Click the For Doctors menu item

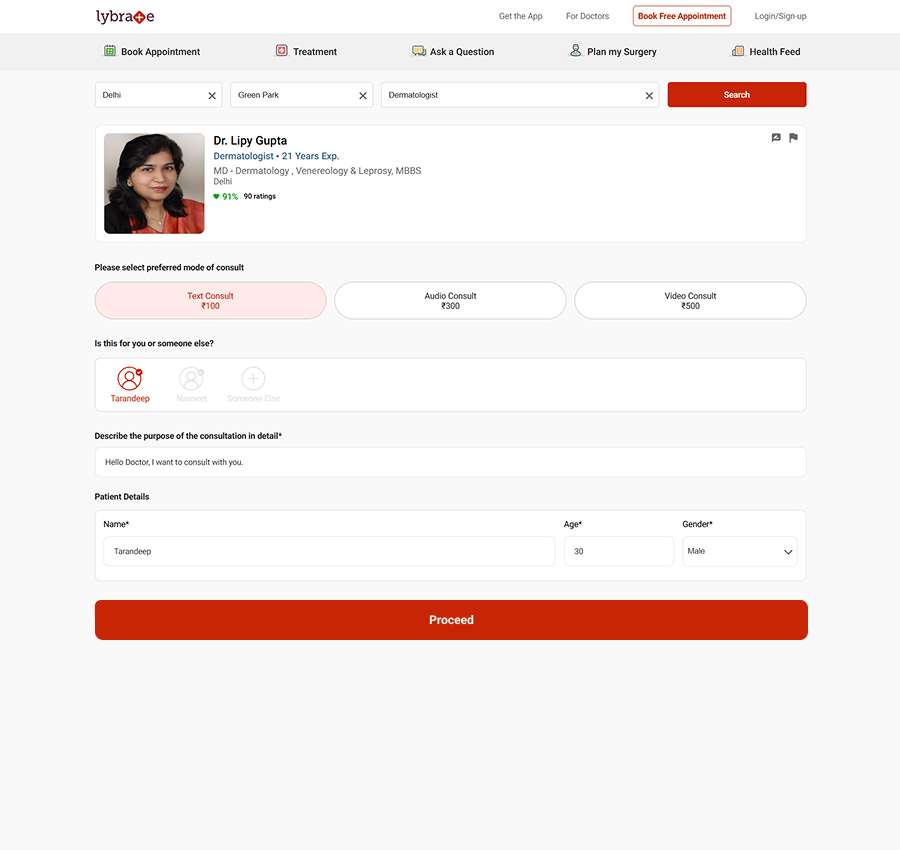[587, 16]
